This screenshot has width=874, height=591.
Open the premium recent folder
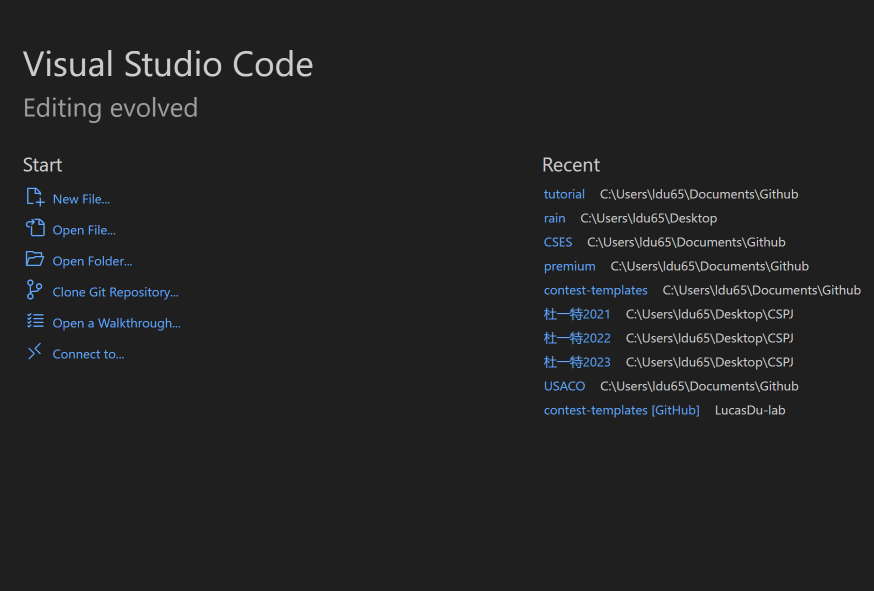tap(569, 266)
